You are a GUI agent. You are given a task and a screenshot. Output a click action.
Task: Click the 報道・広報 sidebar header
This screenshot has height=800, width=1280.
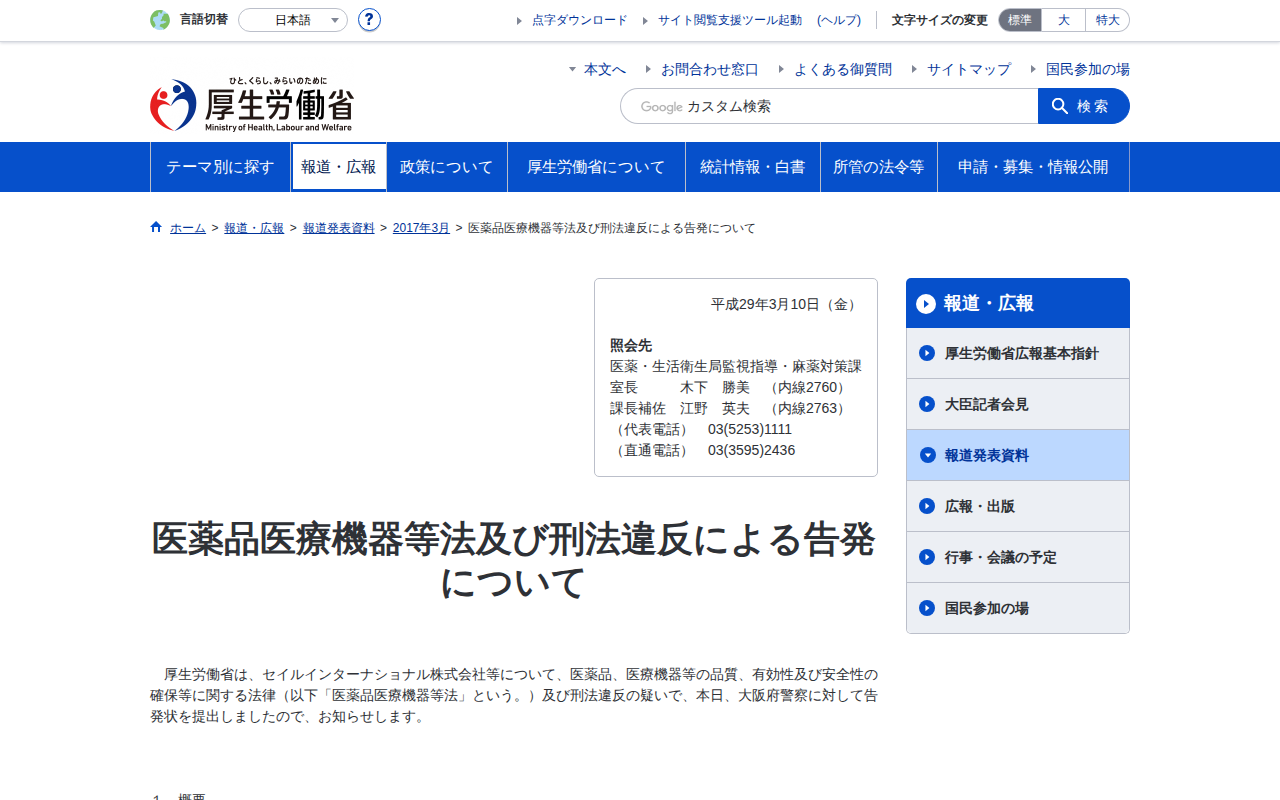1018,303
